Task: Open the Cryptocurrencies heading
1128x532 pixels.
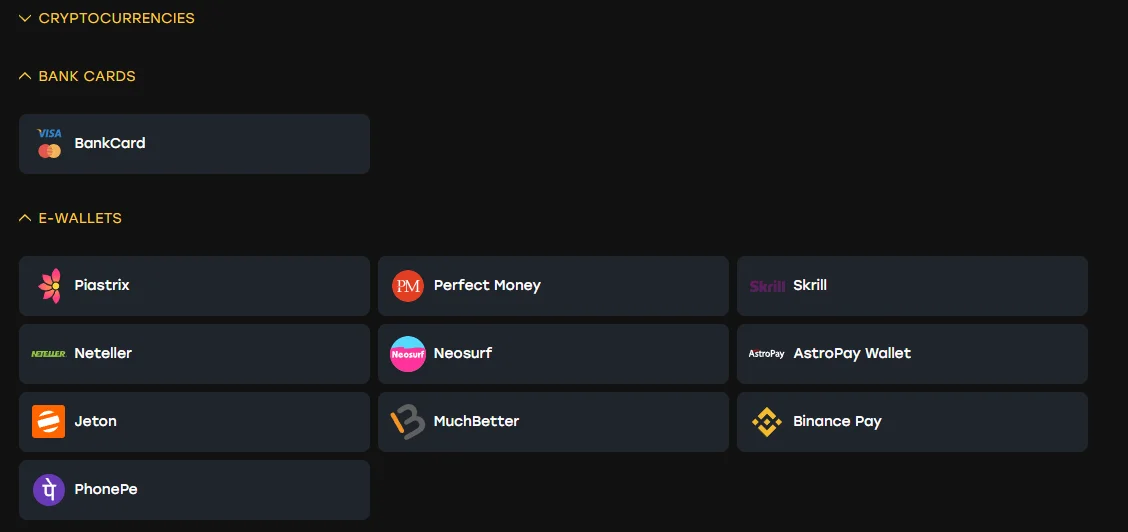Action: (x=117, y=18)
